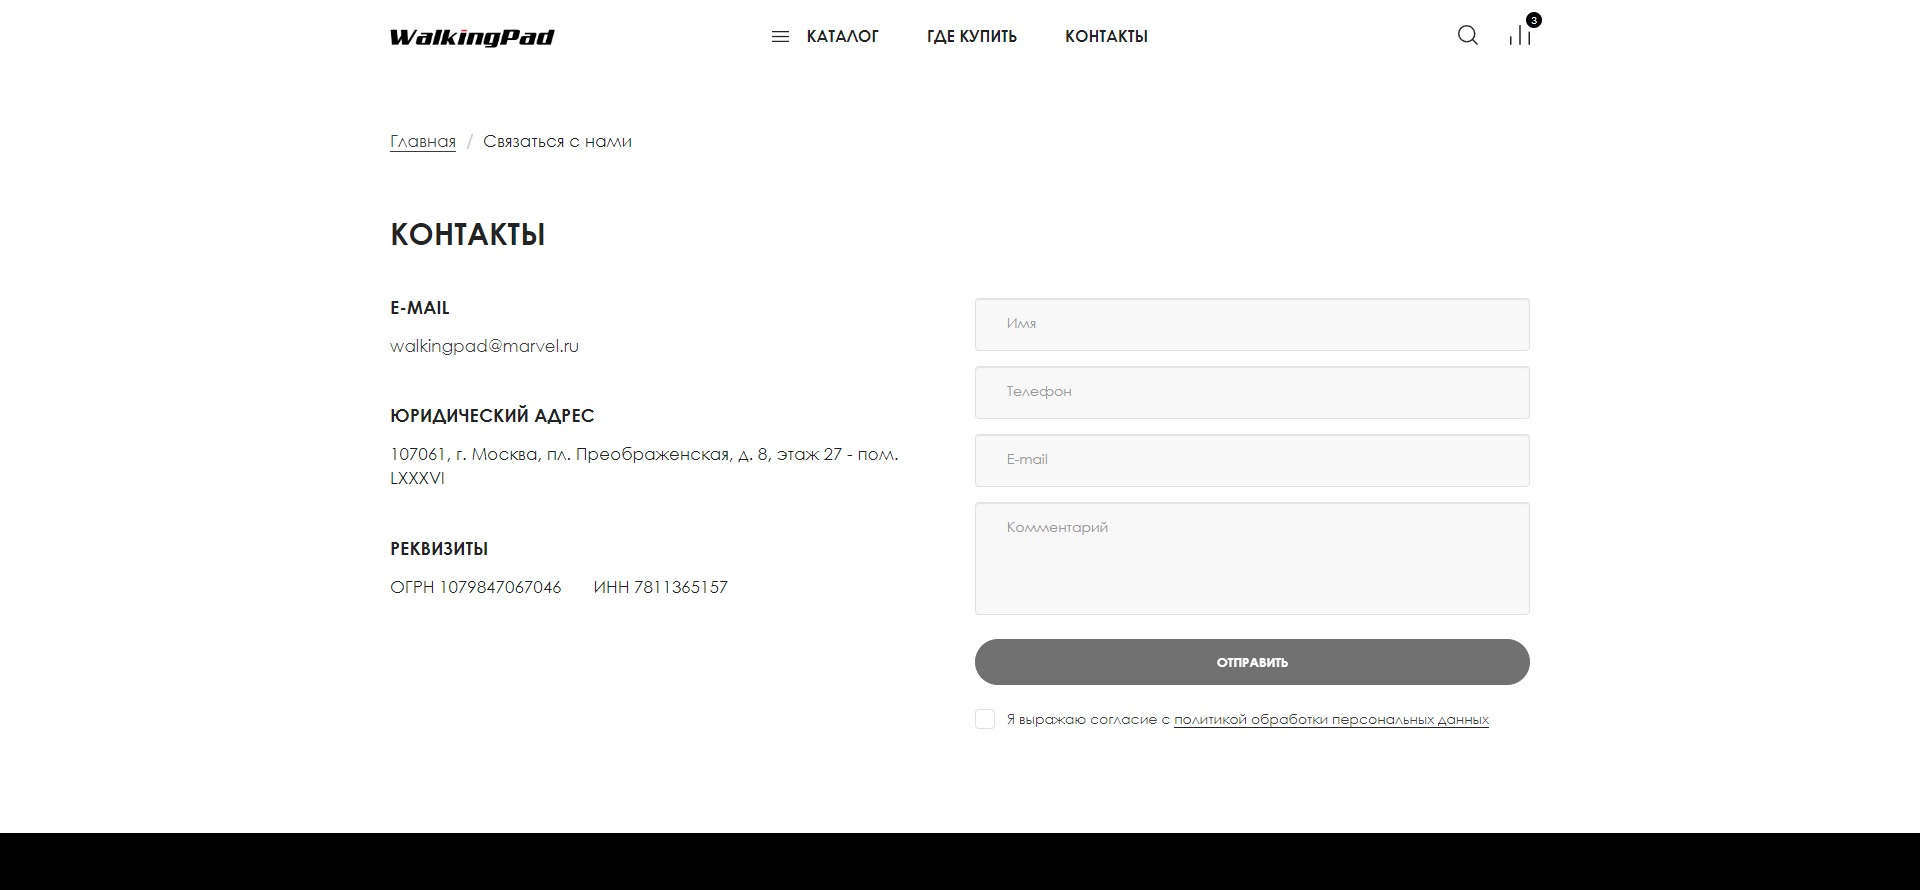This screenshot has height=890, width=1920.
Task: Tick the personal data consent checkbox
Action: pos(985,719)
